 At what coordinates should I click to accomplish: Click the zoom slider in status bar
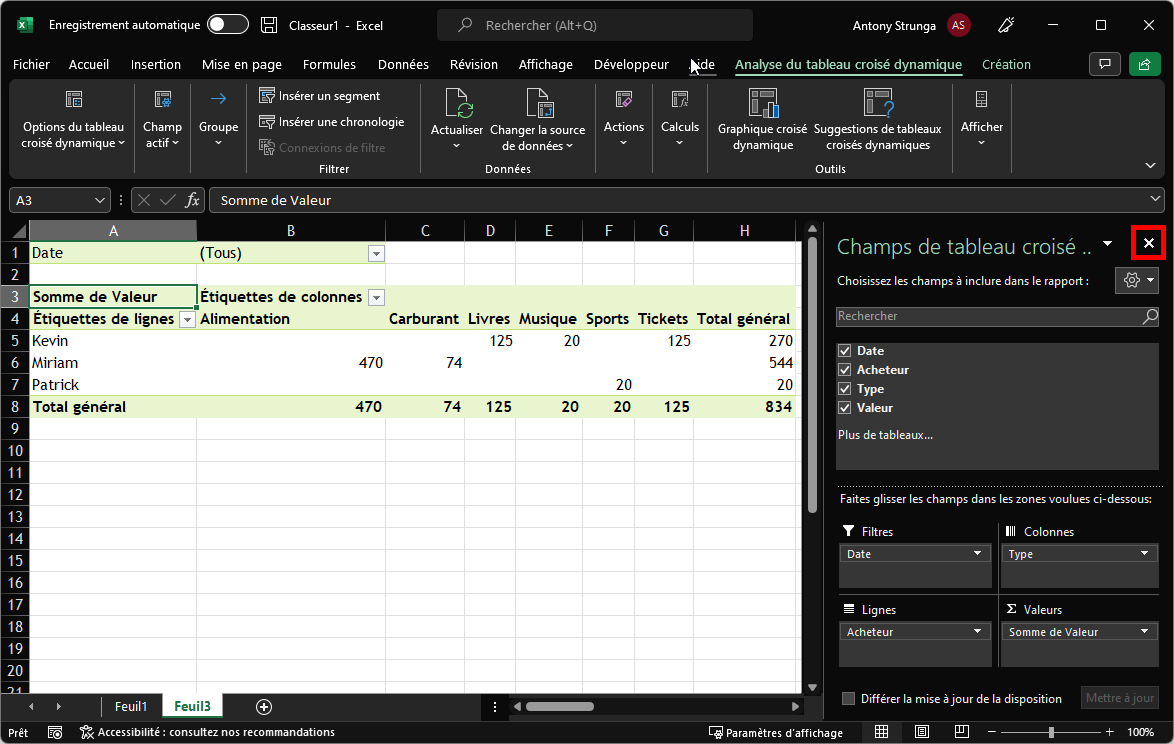[x=1051, y=732]
